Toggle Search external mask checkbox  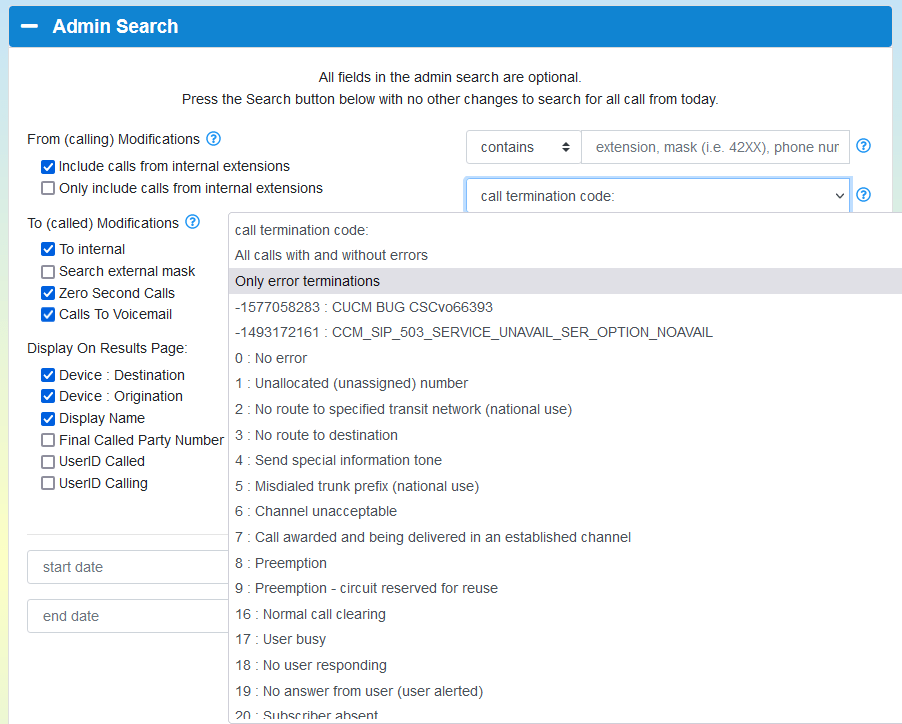48,271
